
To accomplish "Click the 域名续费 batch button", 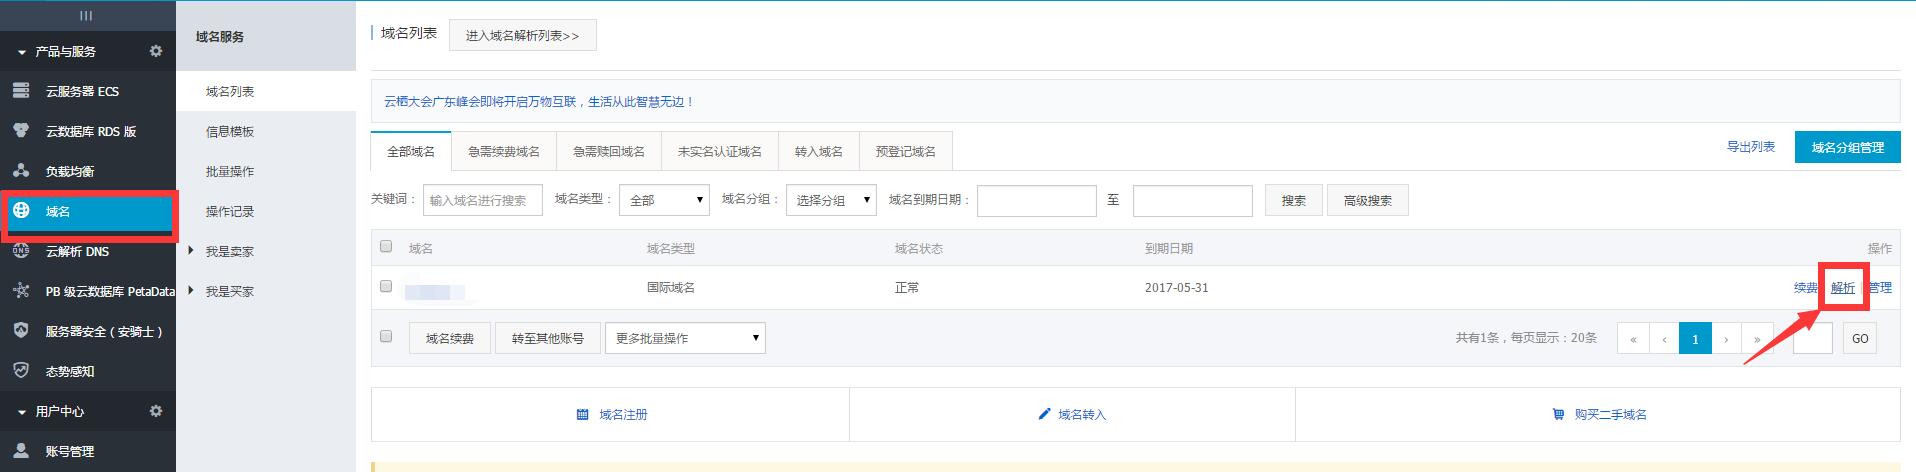I will point(449,338).
